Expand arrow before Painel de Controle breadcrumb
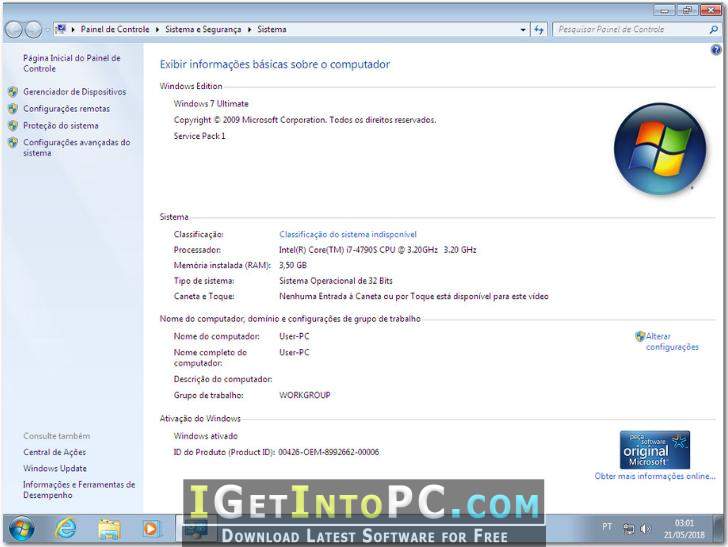Screen dimensions: 728x547 click(x=73, y=29)
